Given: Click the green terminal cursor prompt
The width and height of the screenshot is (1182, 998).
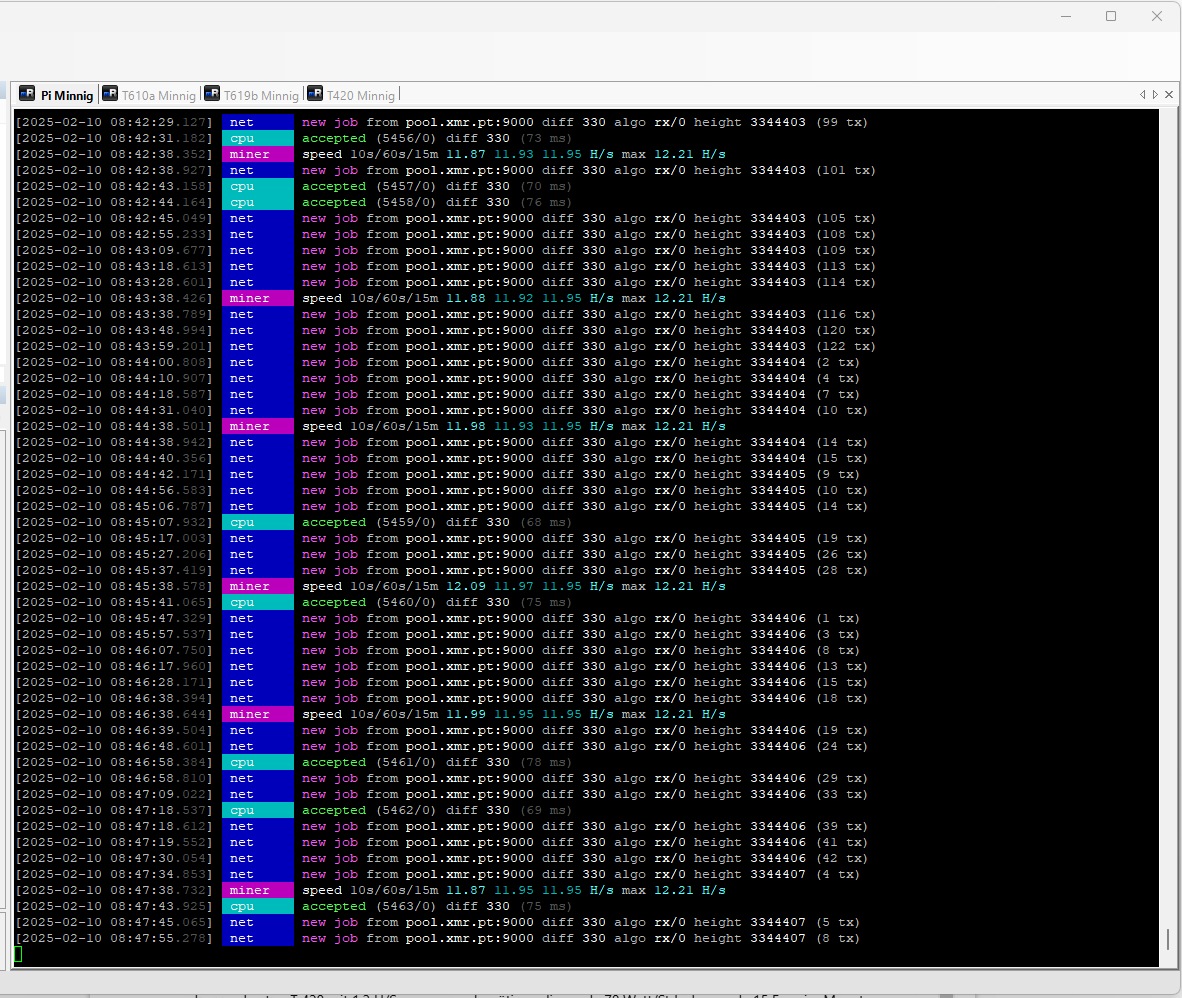Looking at the screenshot, I should [18, 954].
